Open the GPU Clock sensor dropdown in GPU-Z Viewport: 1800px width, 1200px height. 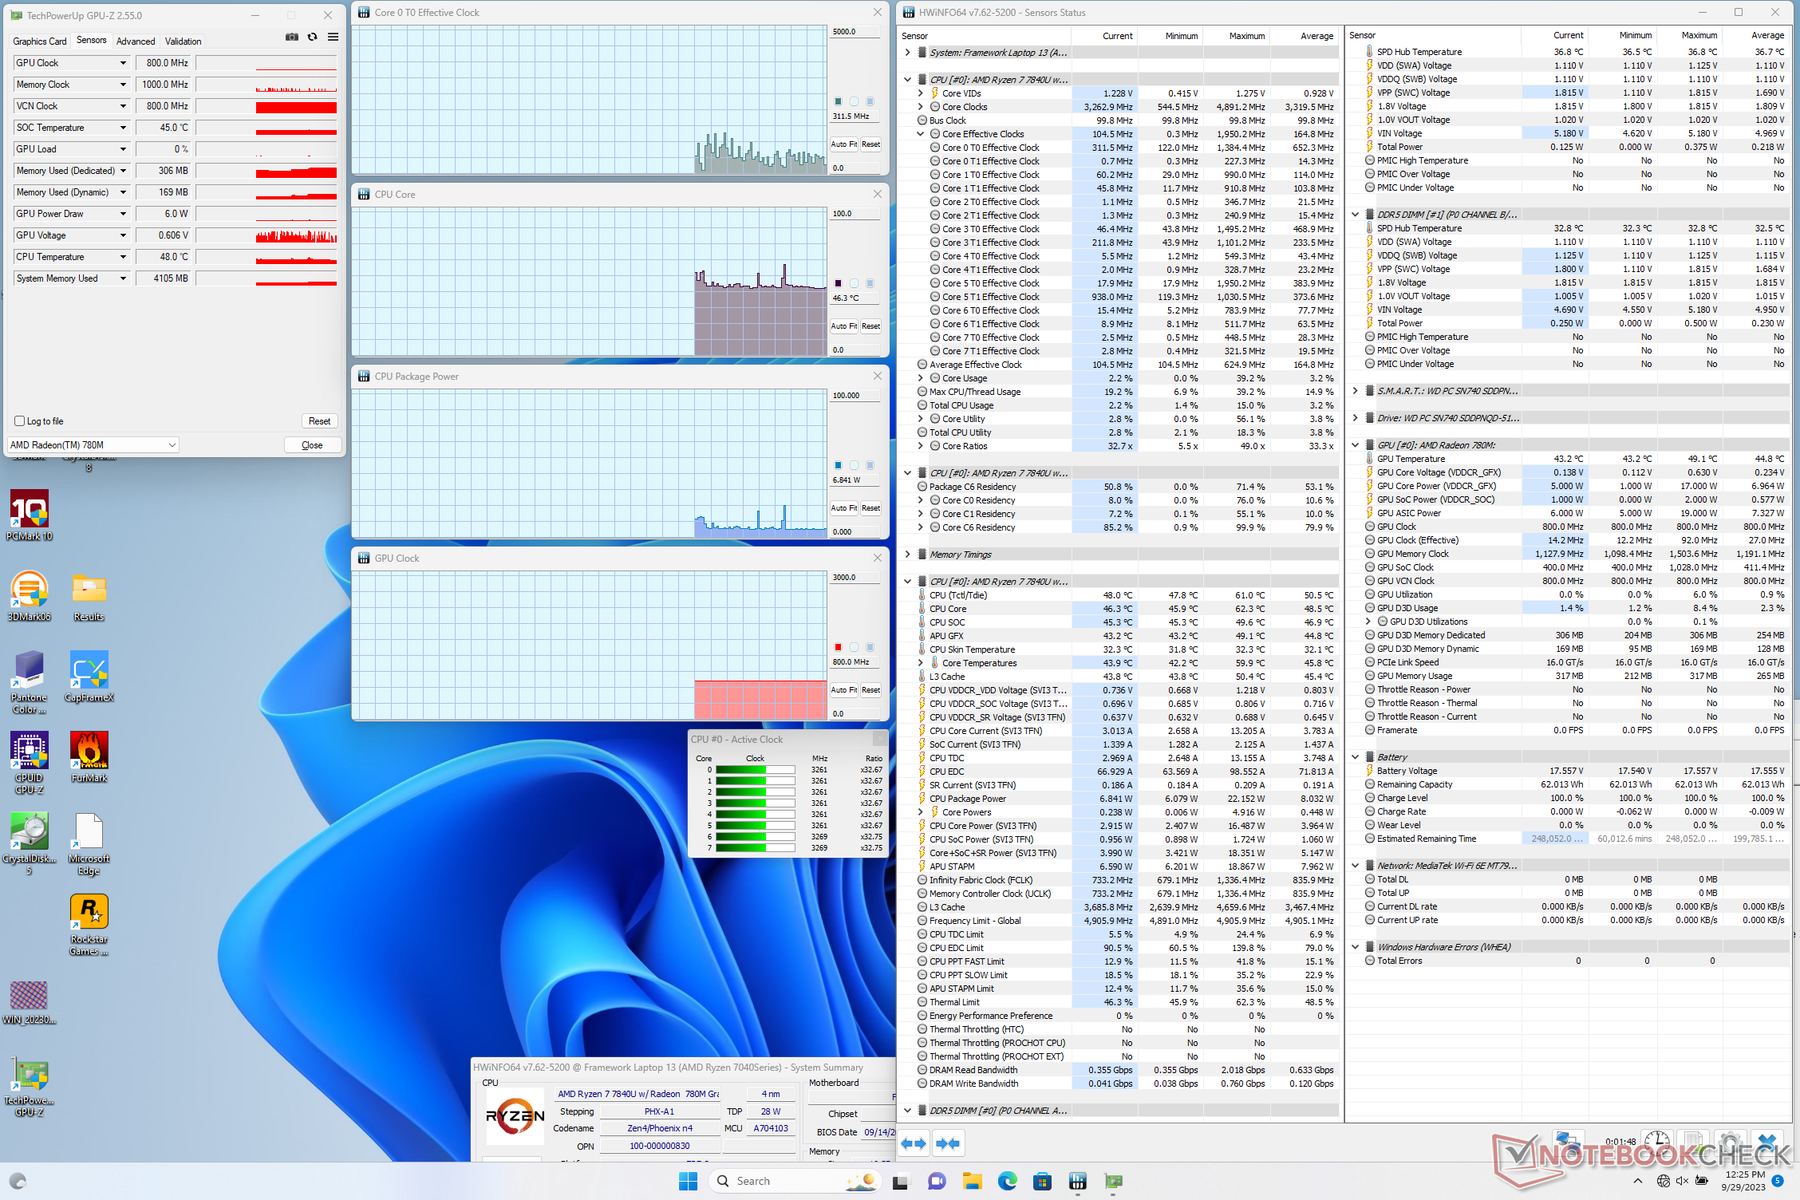point(123,63)
